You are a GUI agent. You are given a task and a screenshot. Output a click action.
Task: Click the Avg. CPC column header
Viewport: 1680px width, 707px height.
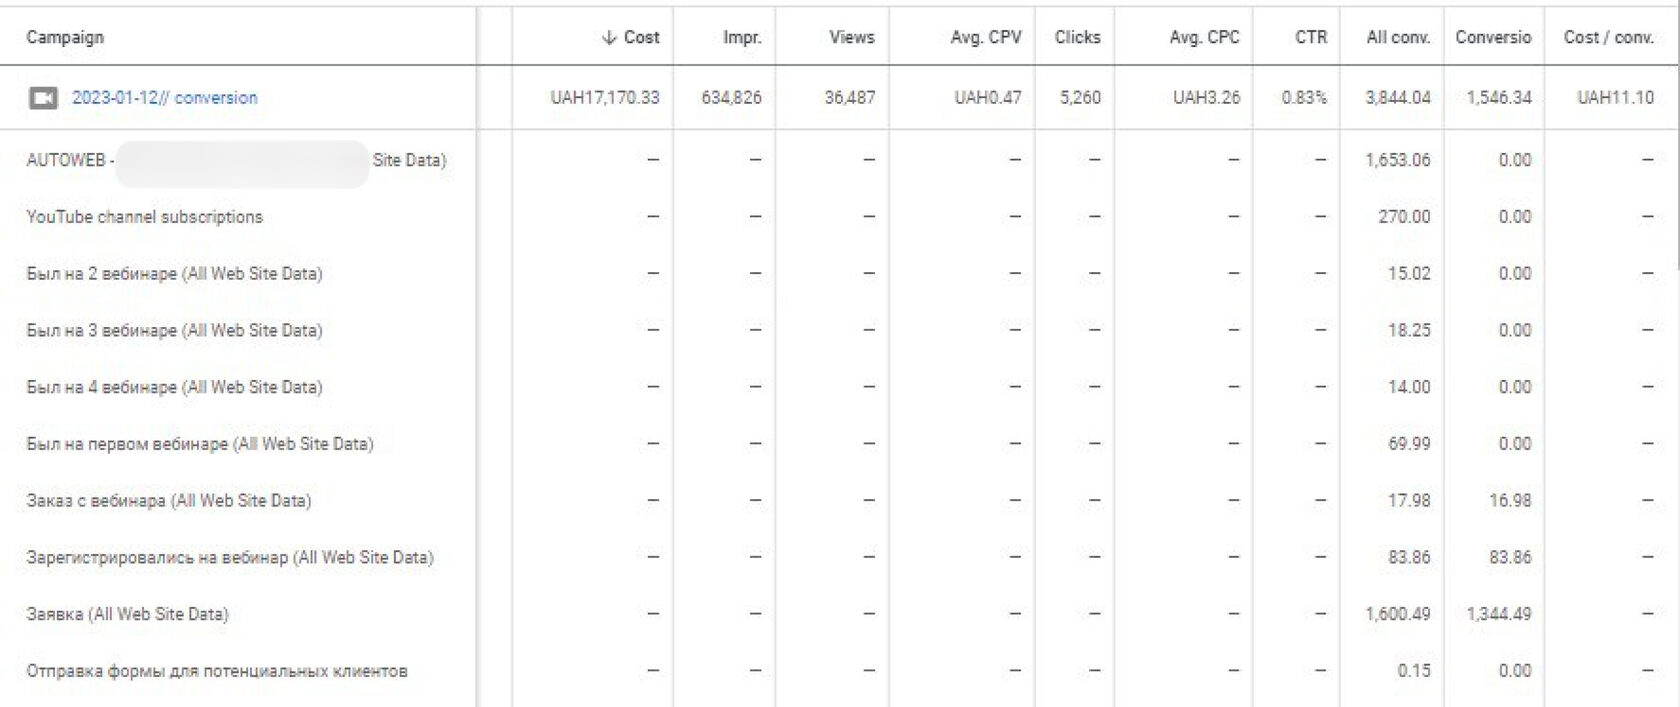(1204, 37)
